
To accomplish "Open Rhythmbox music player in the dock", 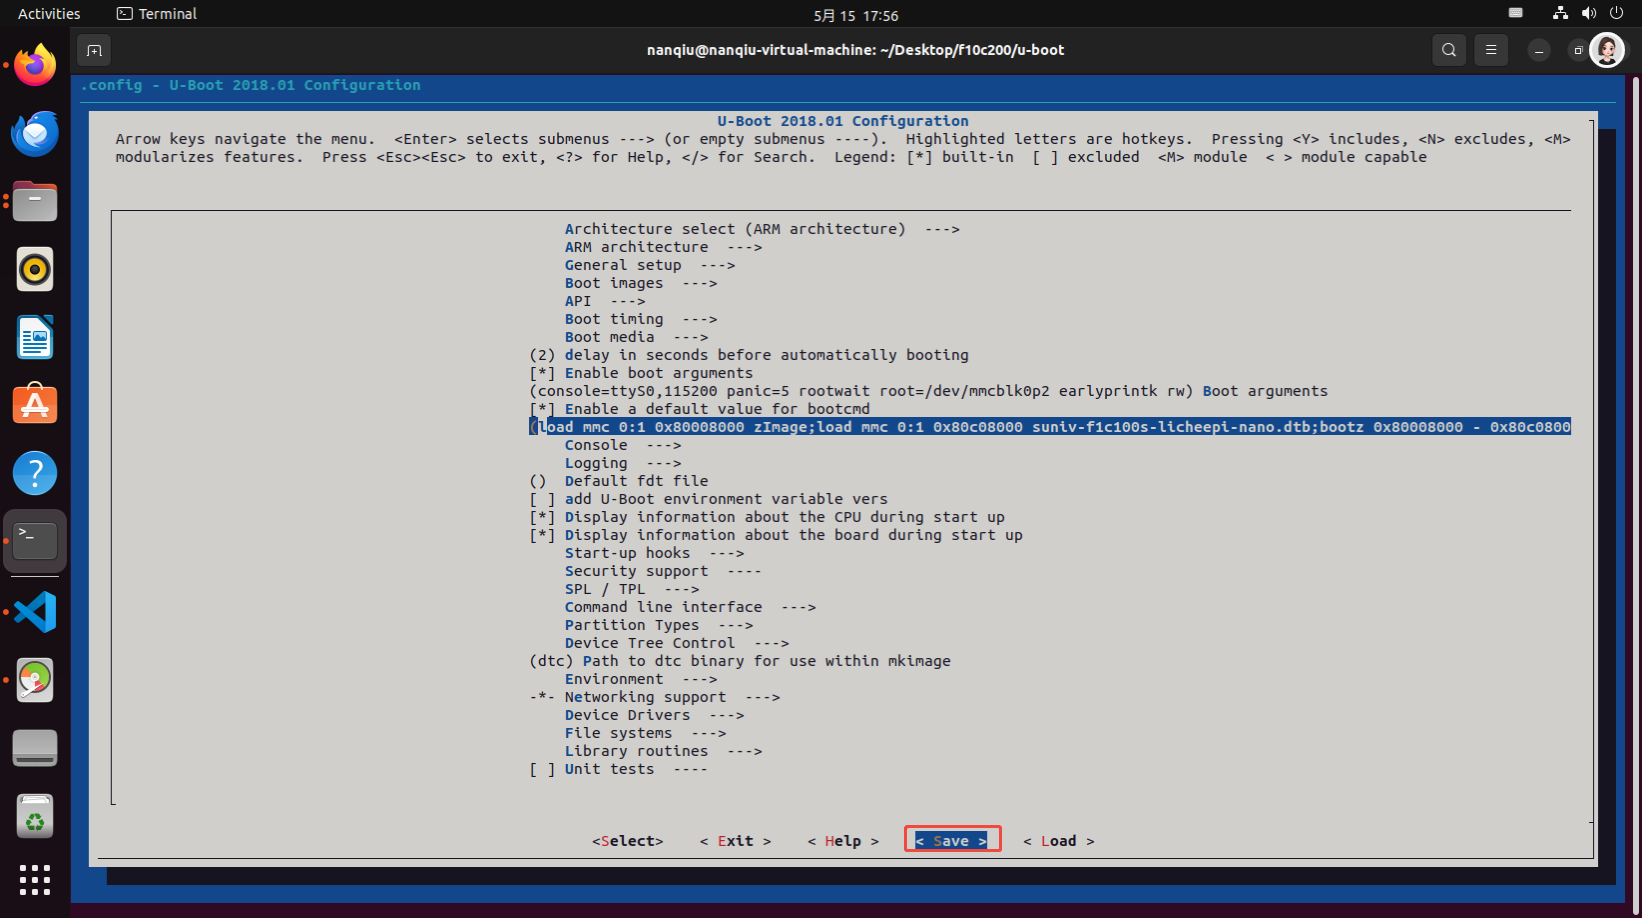I will pyautogui.click(x=35, y=269).
